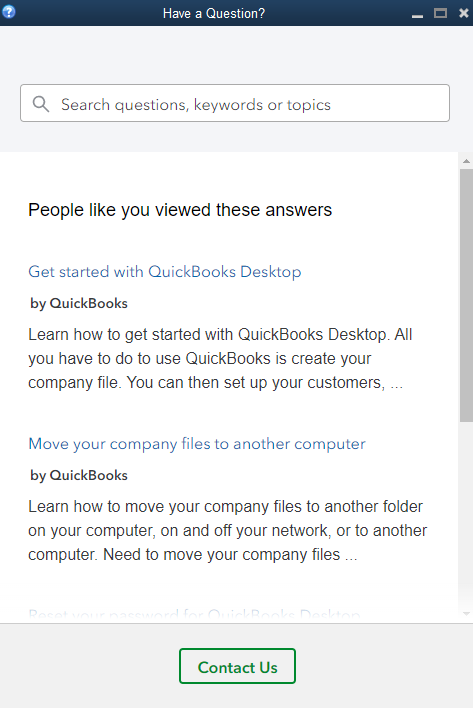
Task: Click the Move your company files summary text
Action: 228,531
